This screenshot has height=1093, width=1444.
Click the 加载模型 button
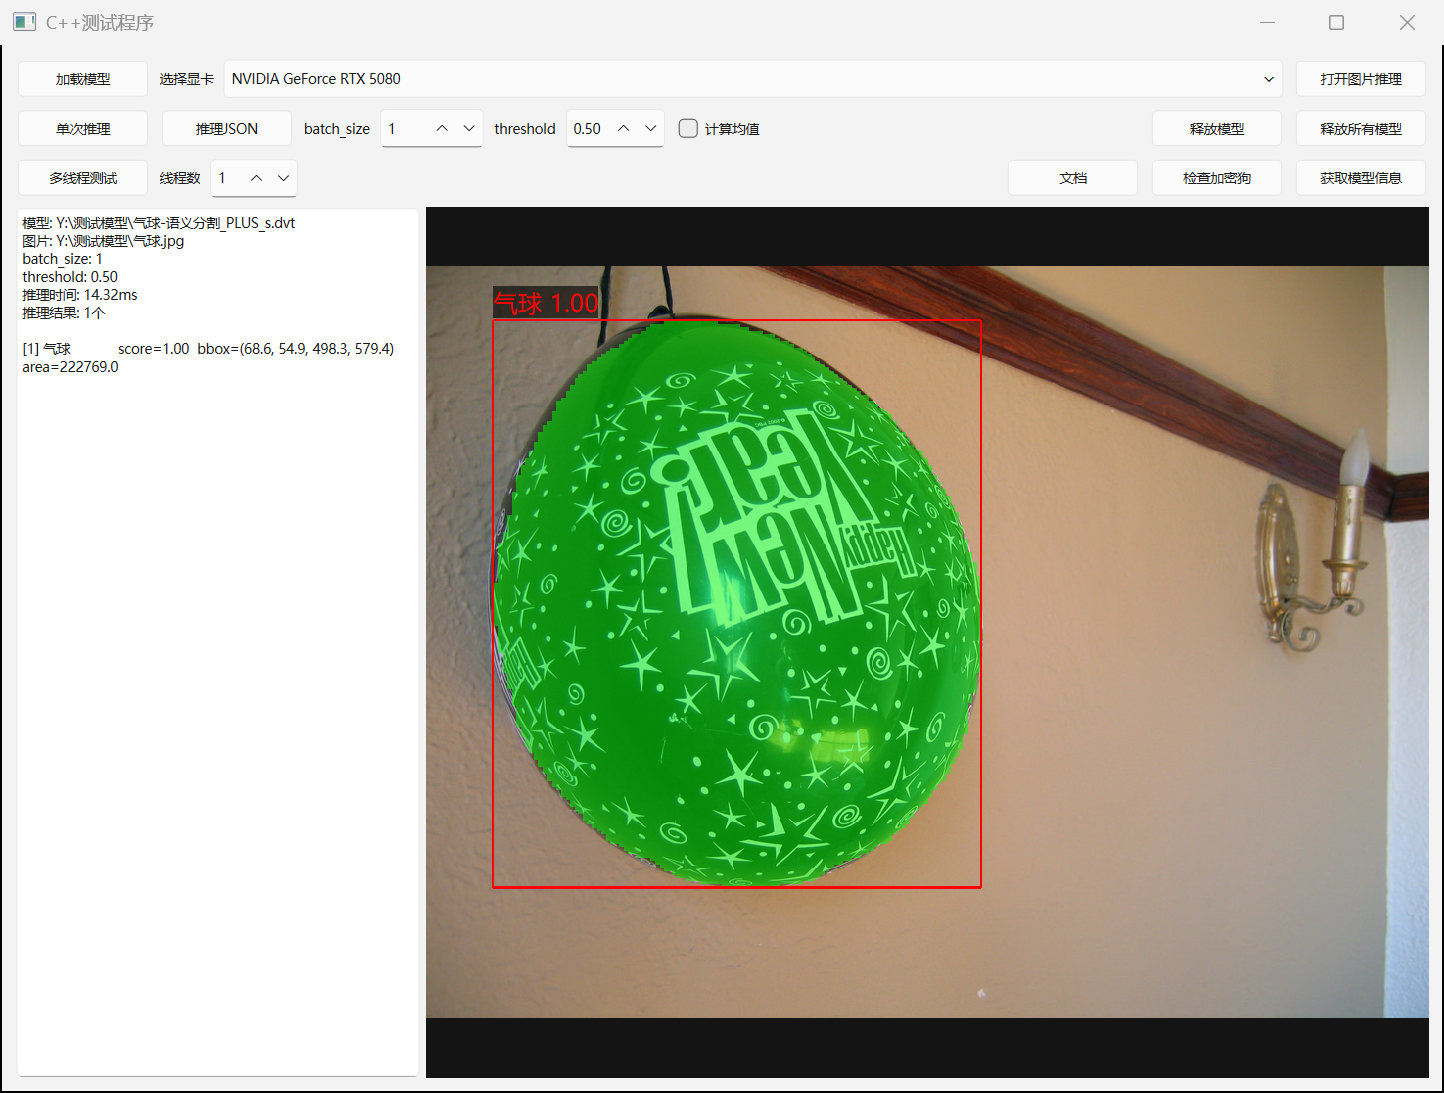[x=83, y=79]
